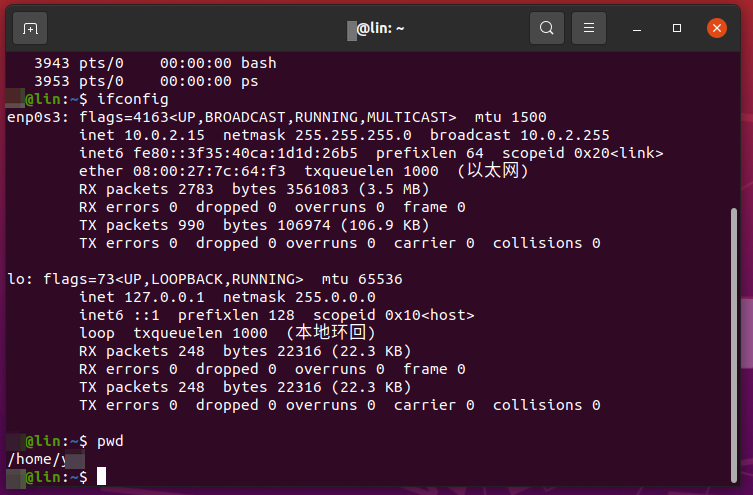Click the MAC address 08:00:27:7c:64:f3
The image size is (753, 495).
pos(209,171)
